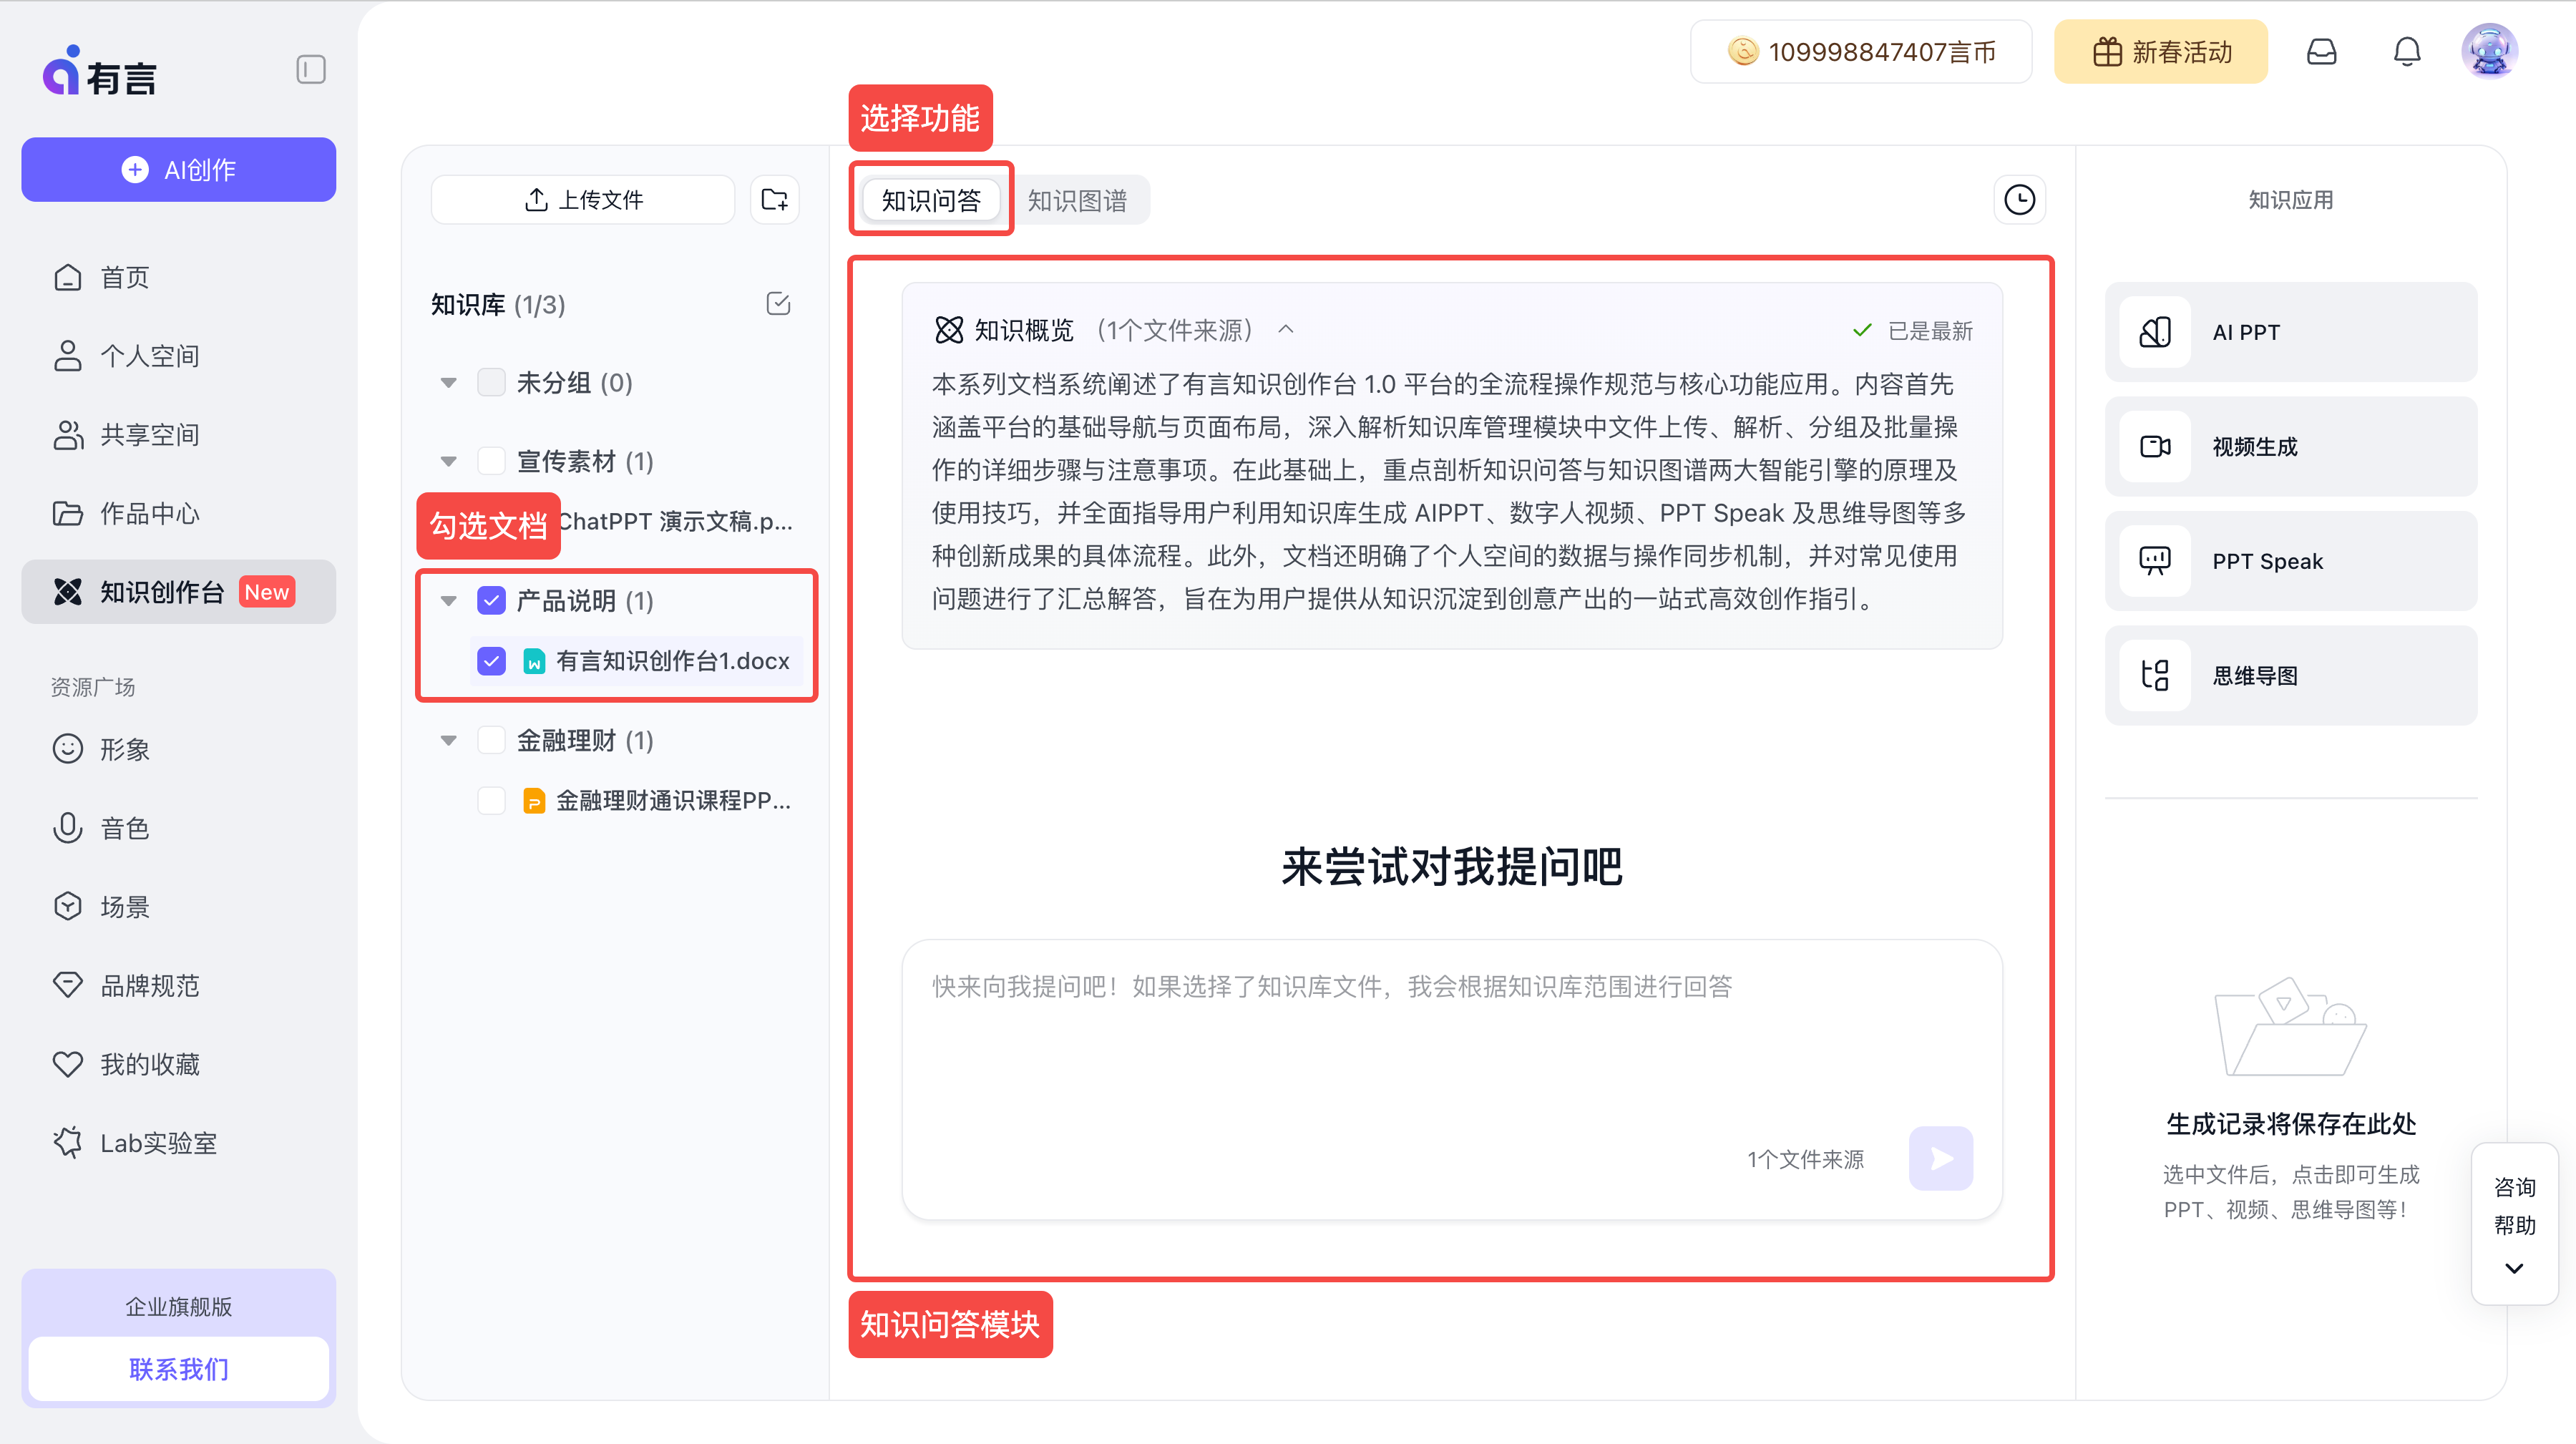The width and height of the screenshot is (2576, 1444).
Task: Switch to the 知识图谱 tab
Action: coord(1081,199)
